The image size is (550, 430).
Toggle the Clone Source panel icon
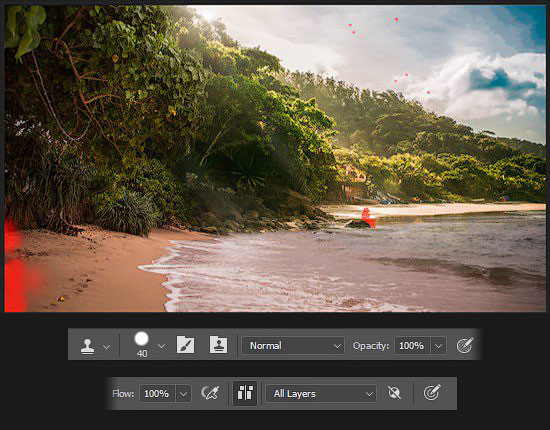218,345
